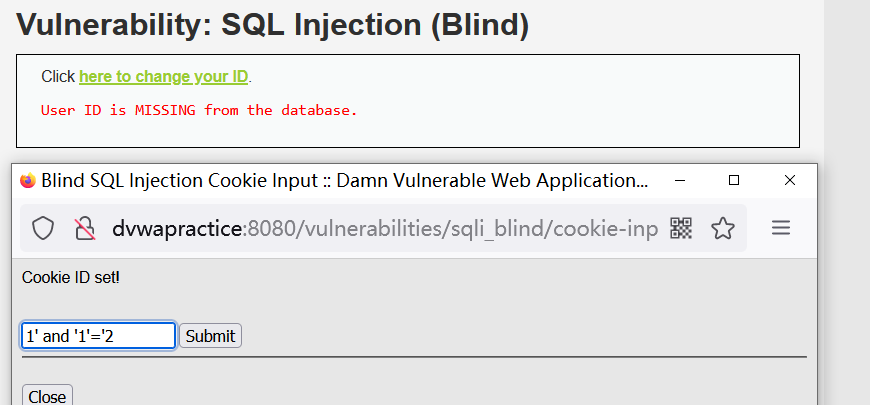Image resolution: width=870 pixels, height=405 pixels.
Task: Click the Close button below the form
Action: (47, 395)
